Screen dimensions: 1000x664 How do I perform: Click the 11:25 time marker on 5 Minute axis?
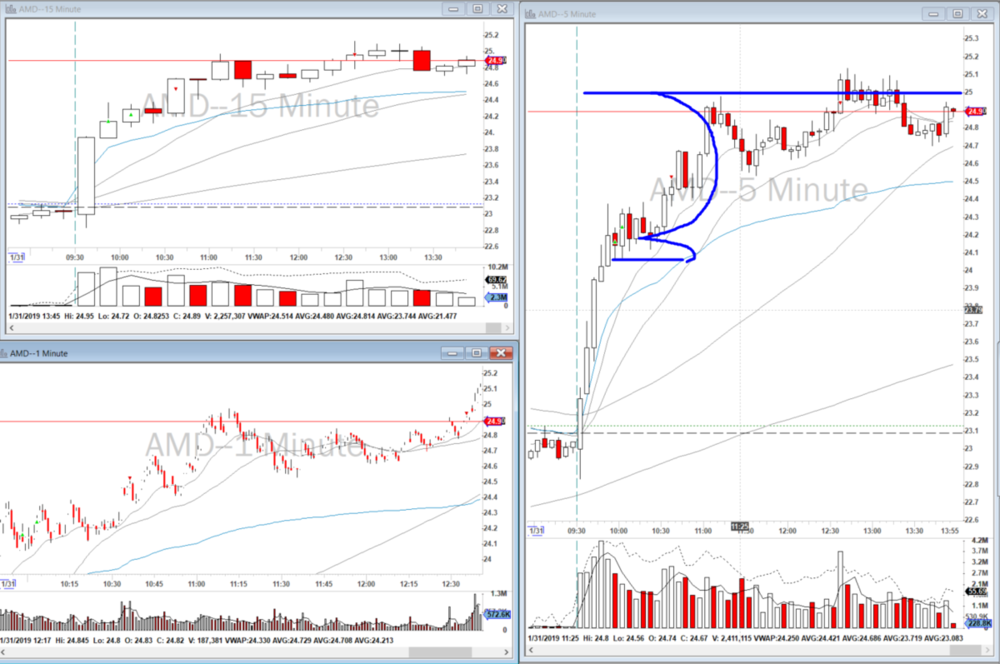[x=740, y=525]
